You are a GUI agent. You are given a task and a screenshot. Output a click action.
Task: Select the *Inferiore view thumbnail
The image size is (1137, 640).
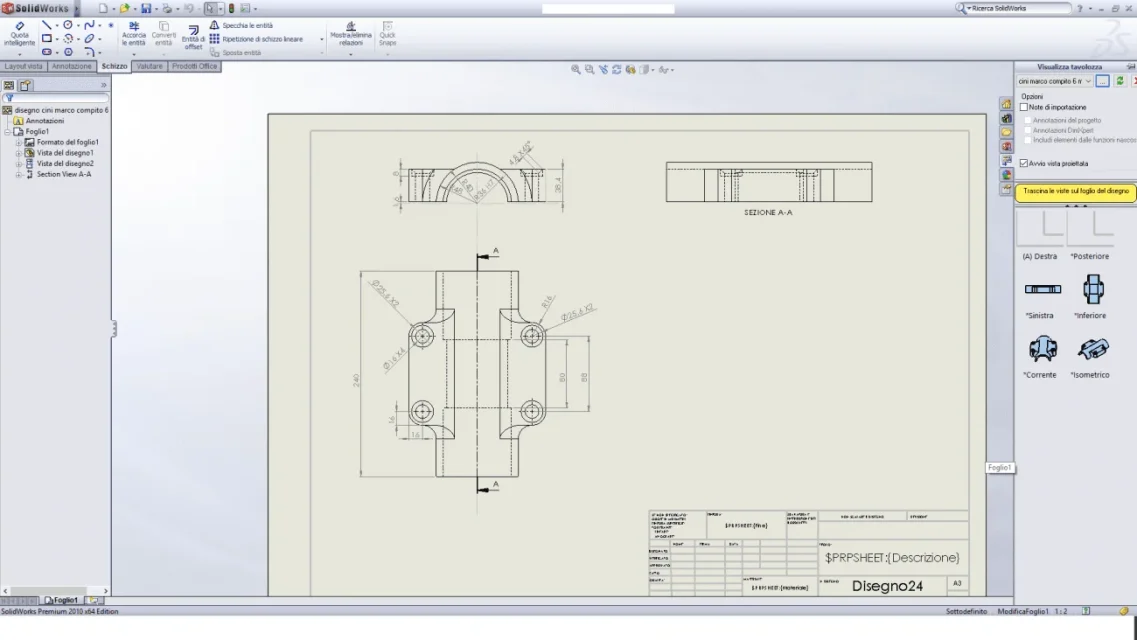[1093, 289]
